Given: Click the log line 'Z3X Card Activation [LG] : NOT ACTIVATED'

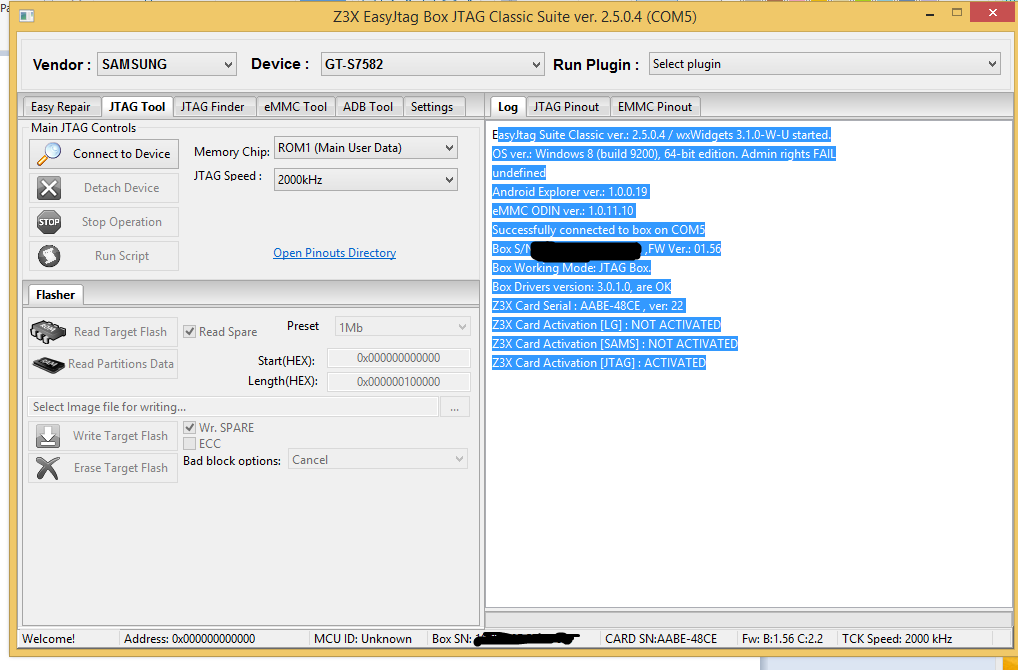Looking at the screenshot, I should pyautogui.click(x=606, y=325).
